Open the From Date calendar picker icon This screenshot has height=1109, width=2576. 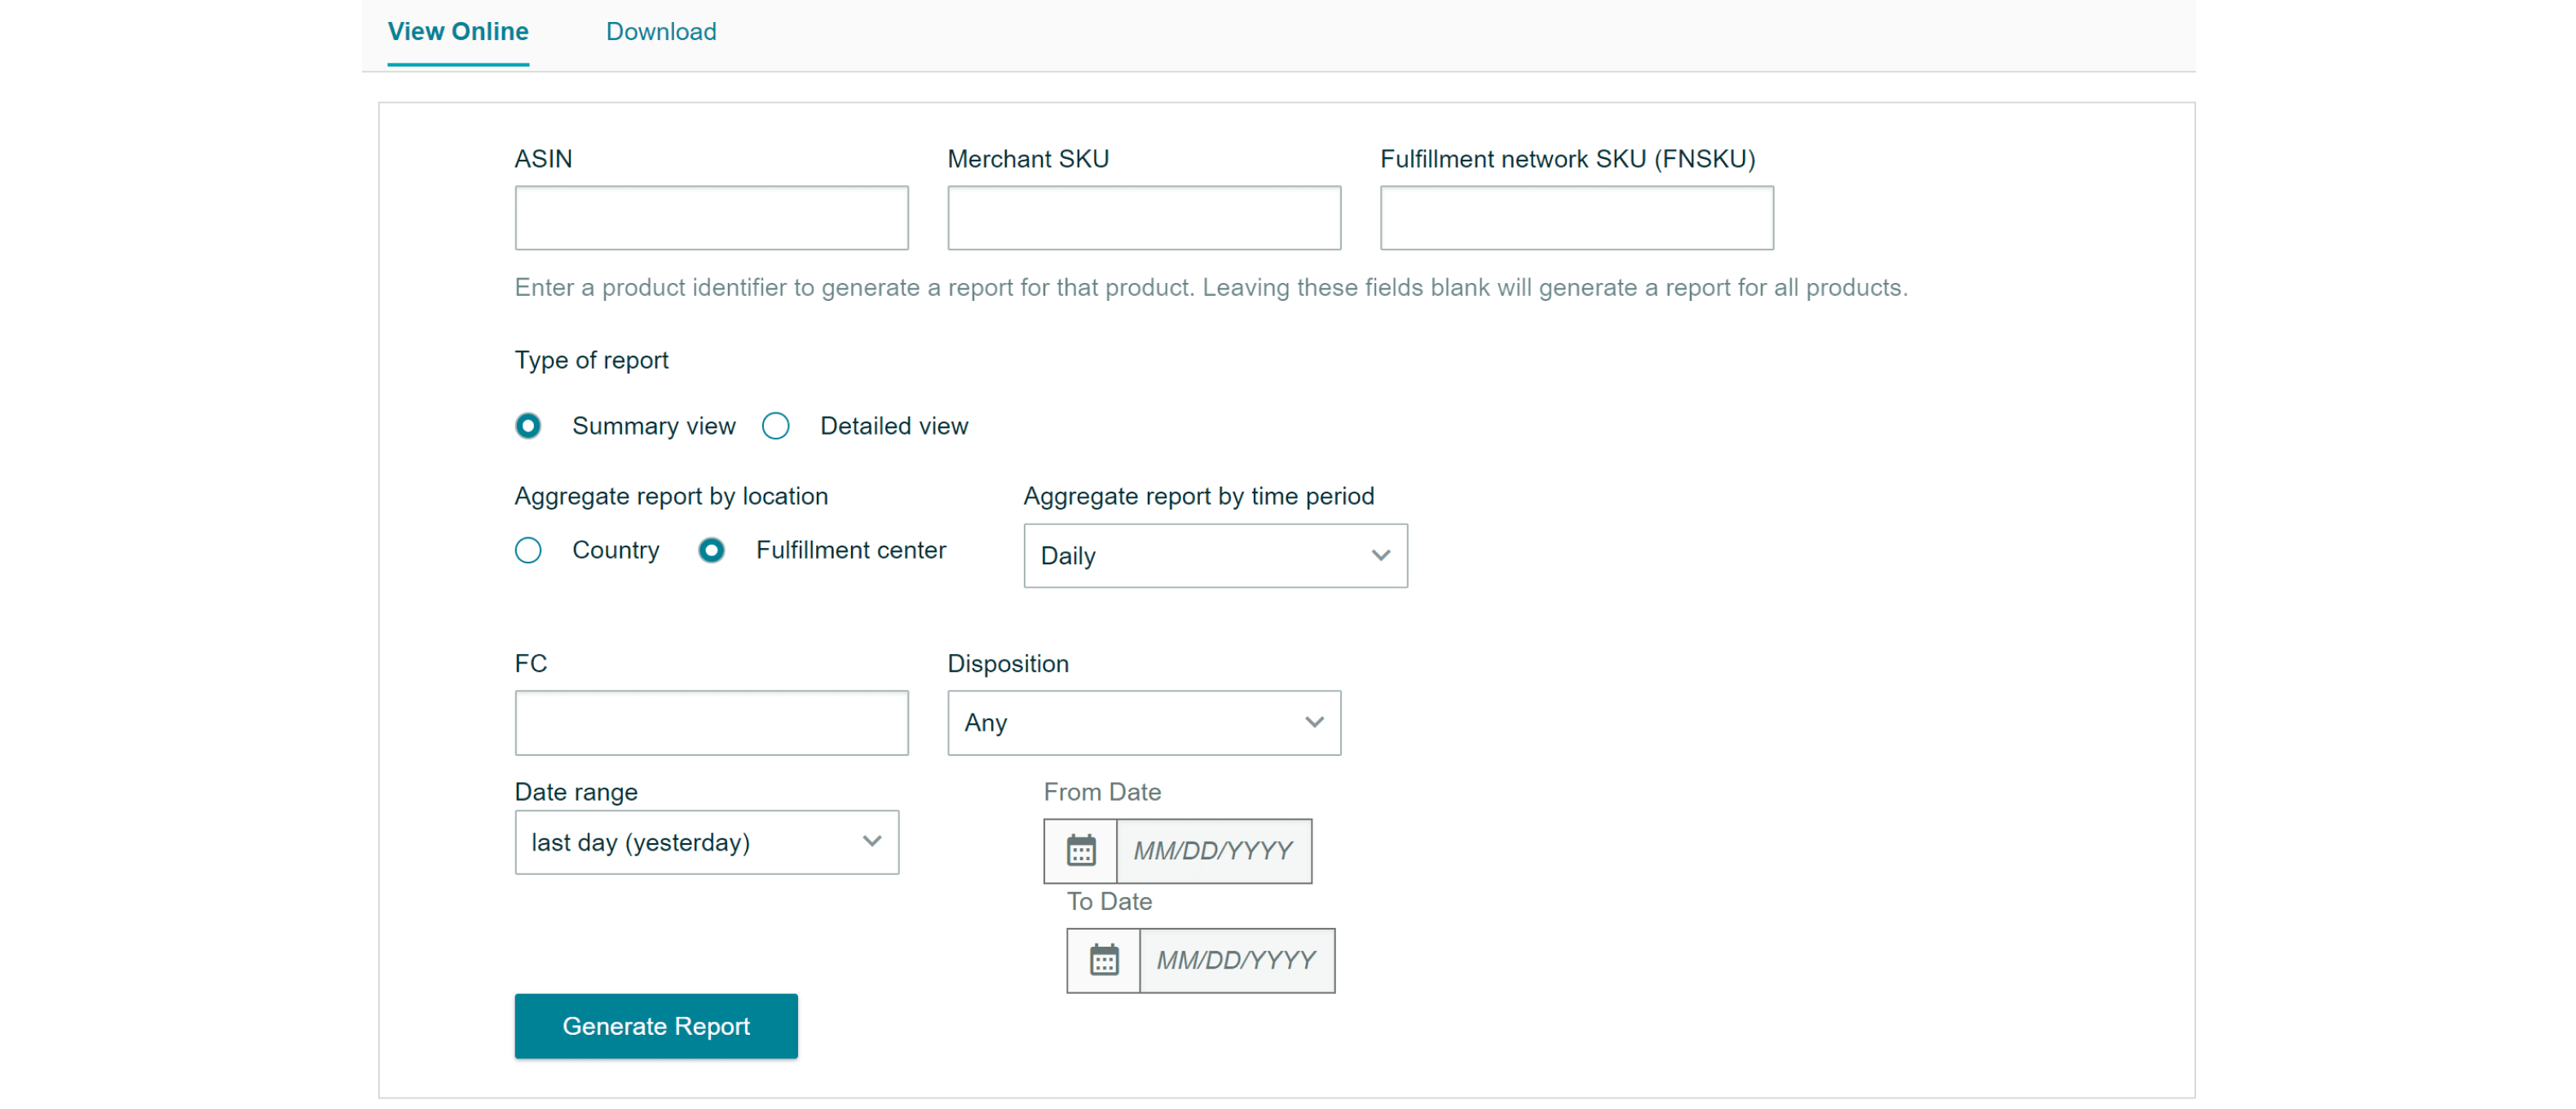(1080, 851)
